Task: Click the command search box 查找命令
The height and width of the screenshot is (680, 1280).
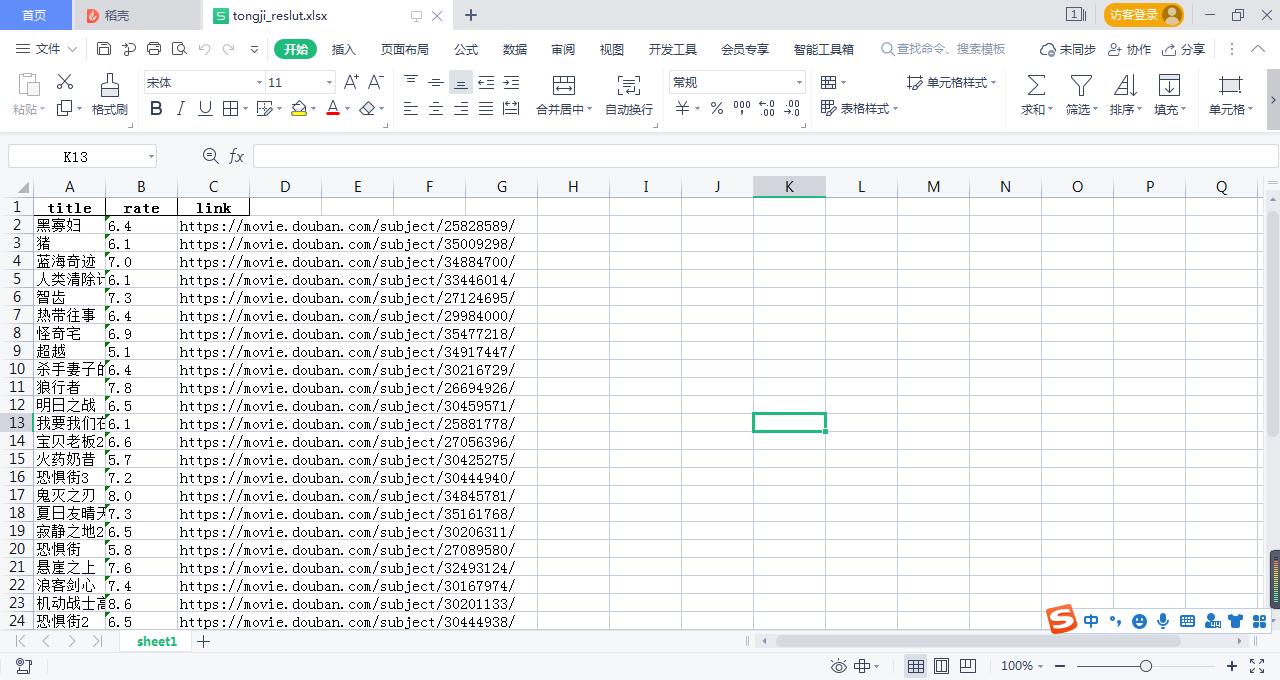Action: point(944,49)
